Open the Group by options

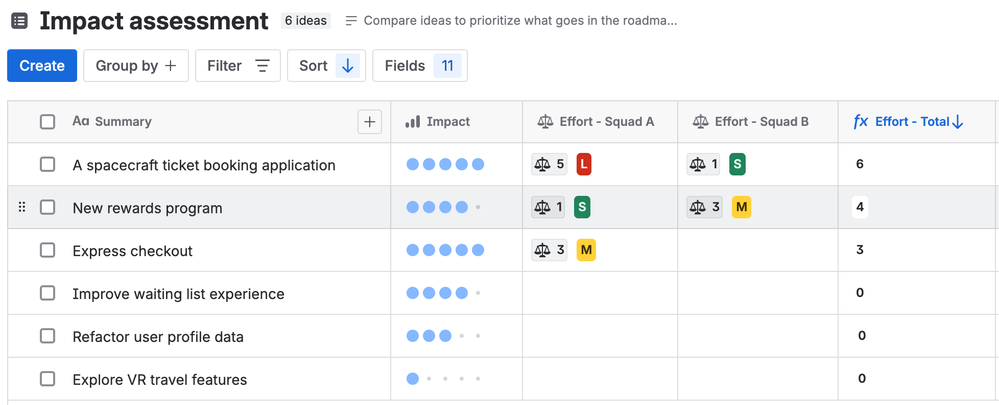pyautogui.click(x=136, y=66)
